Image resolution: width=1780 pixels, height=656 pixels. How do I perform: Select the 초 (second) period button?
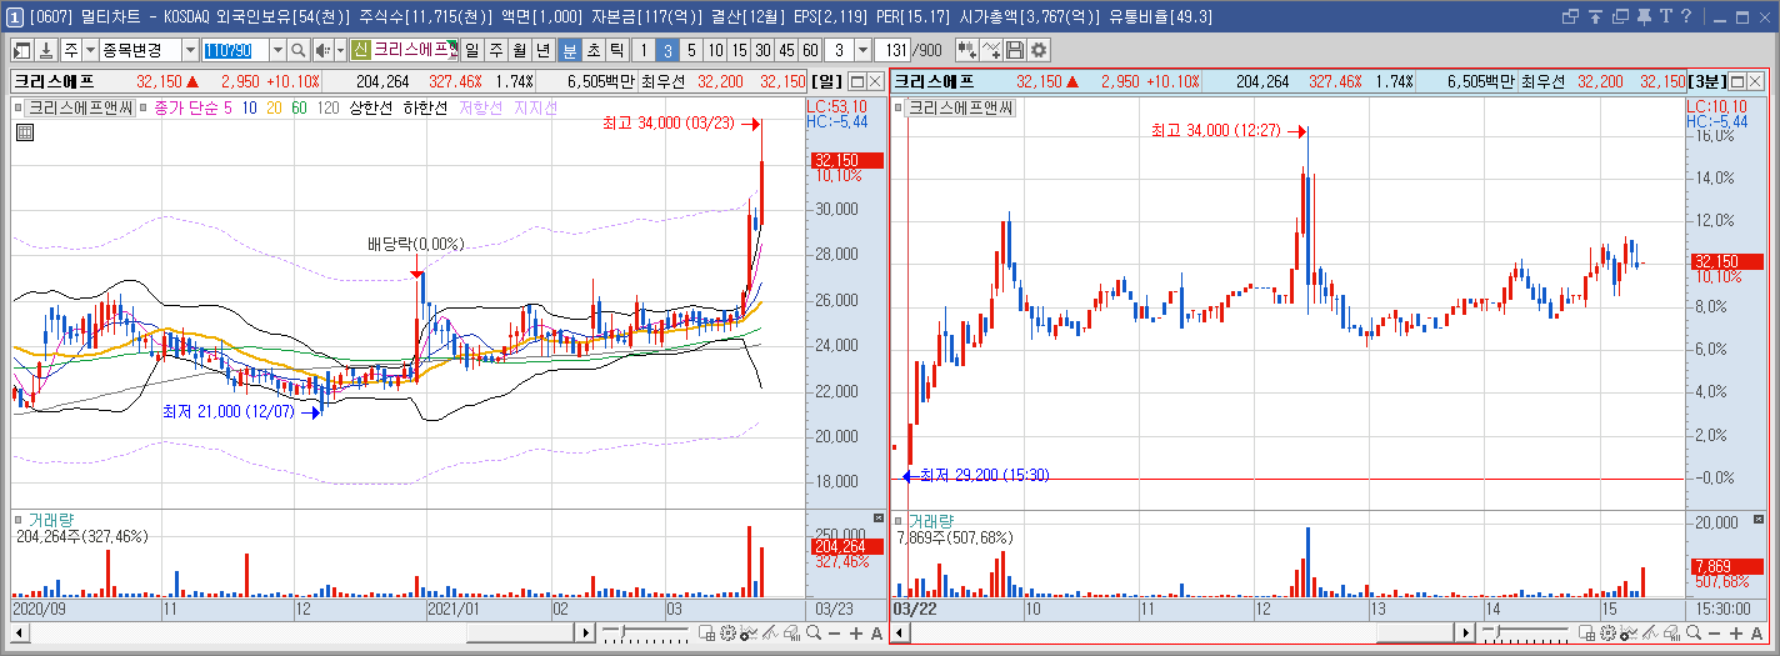pyautogui.click(x=594, y=50)
